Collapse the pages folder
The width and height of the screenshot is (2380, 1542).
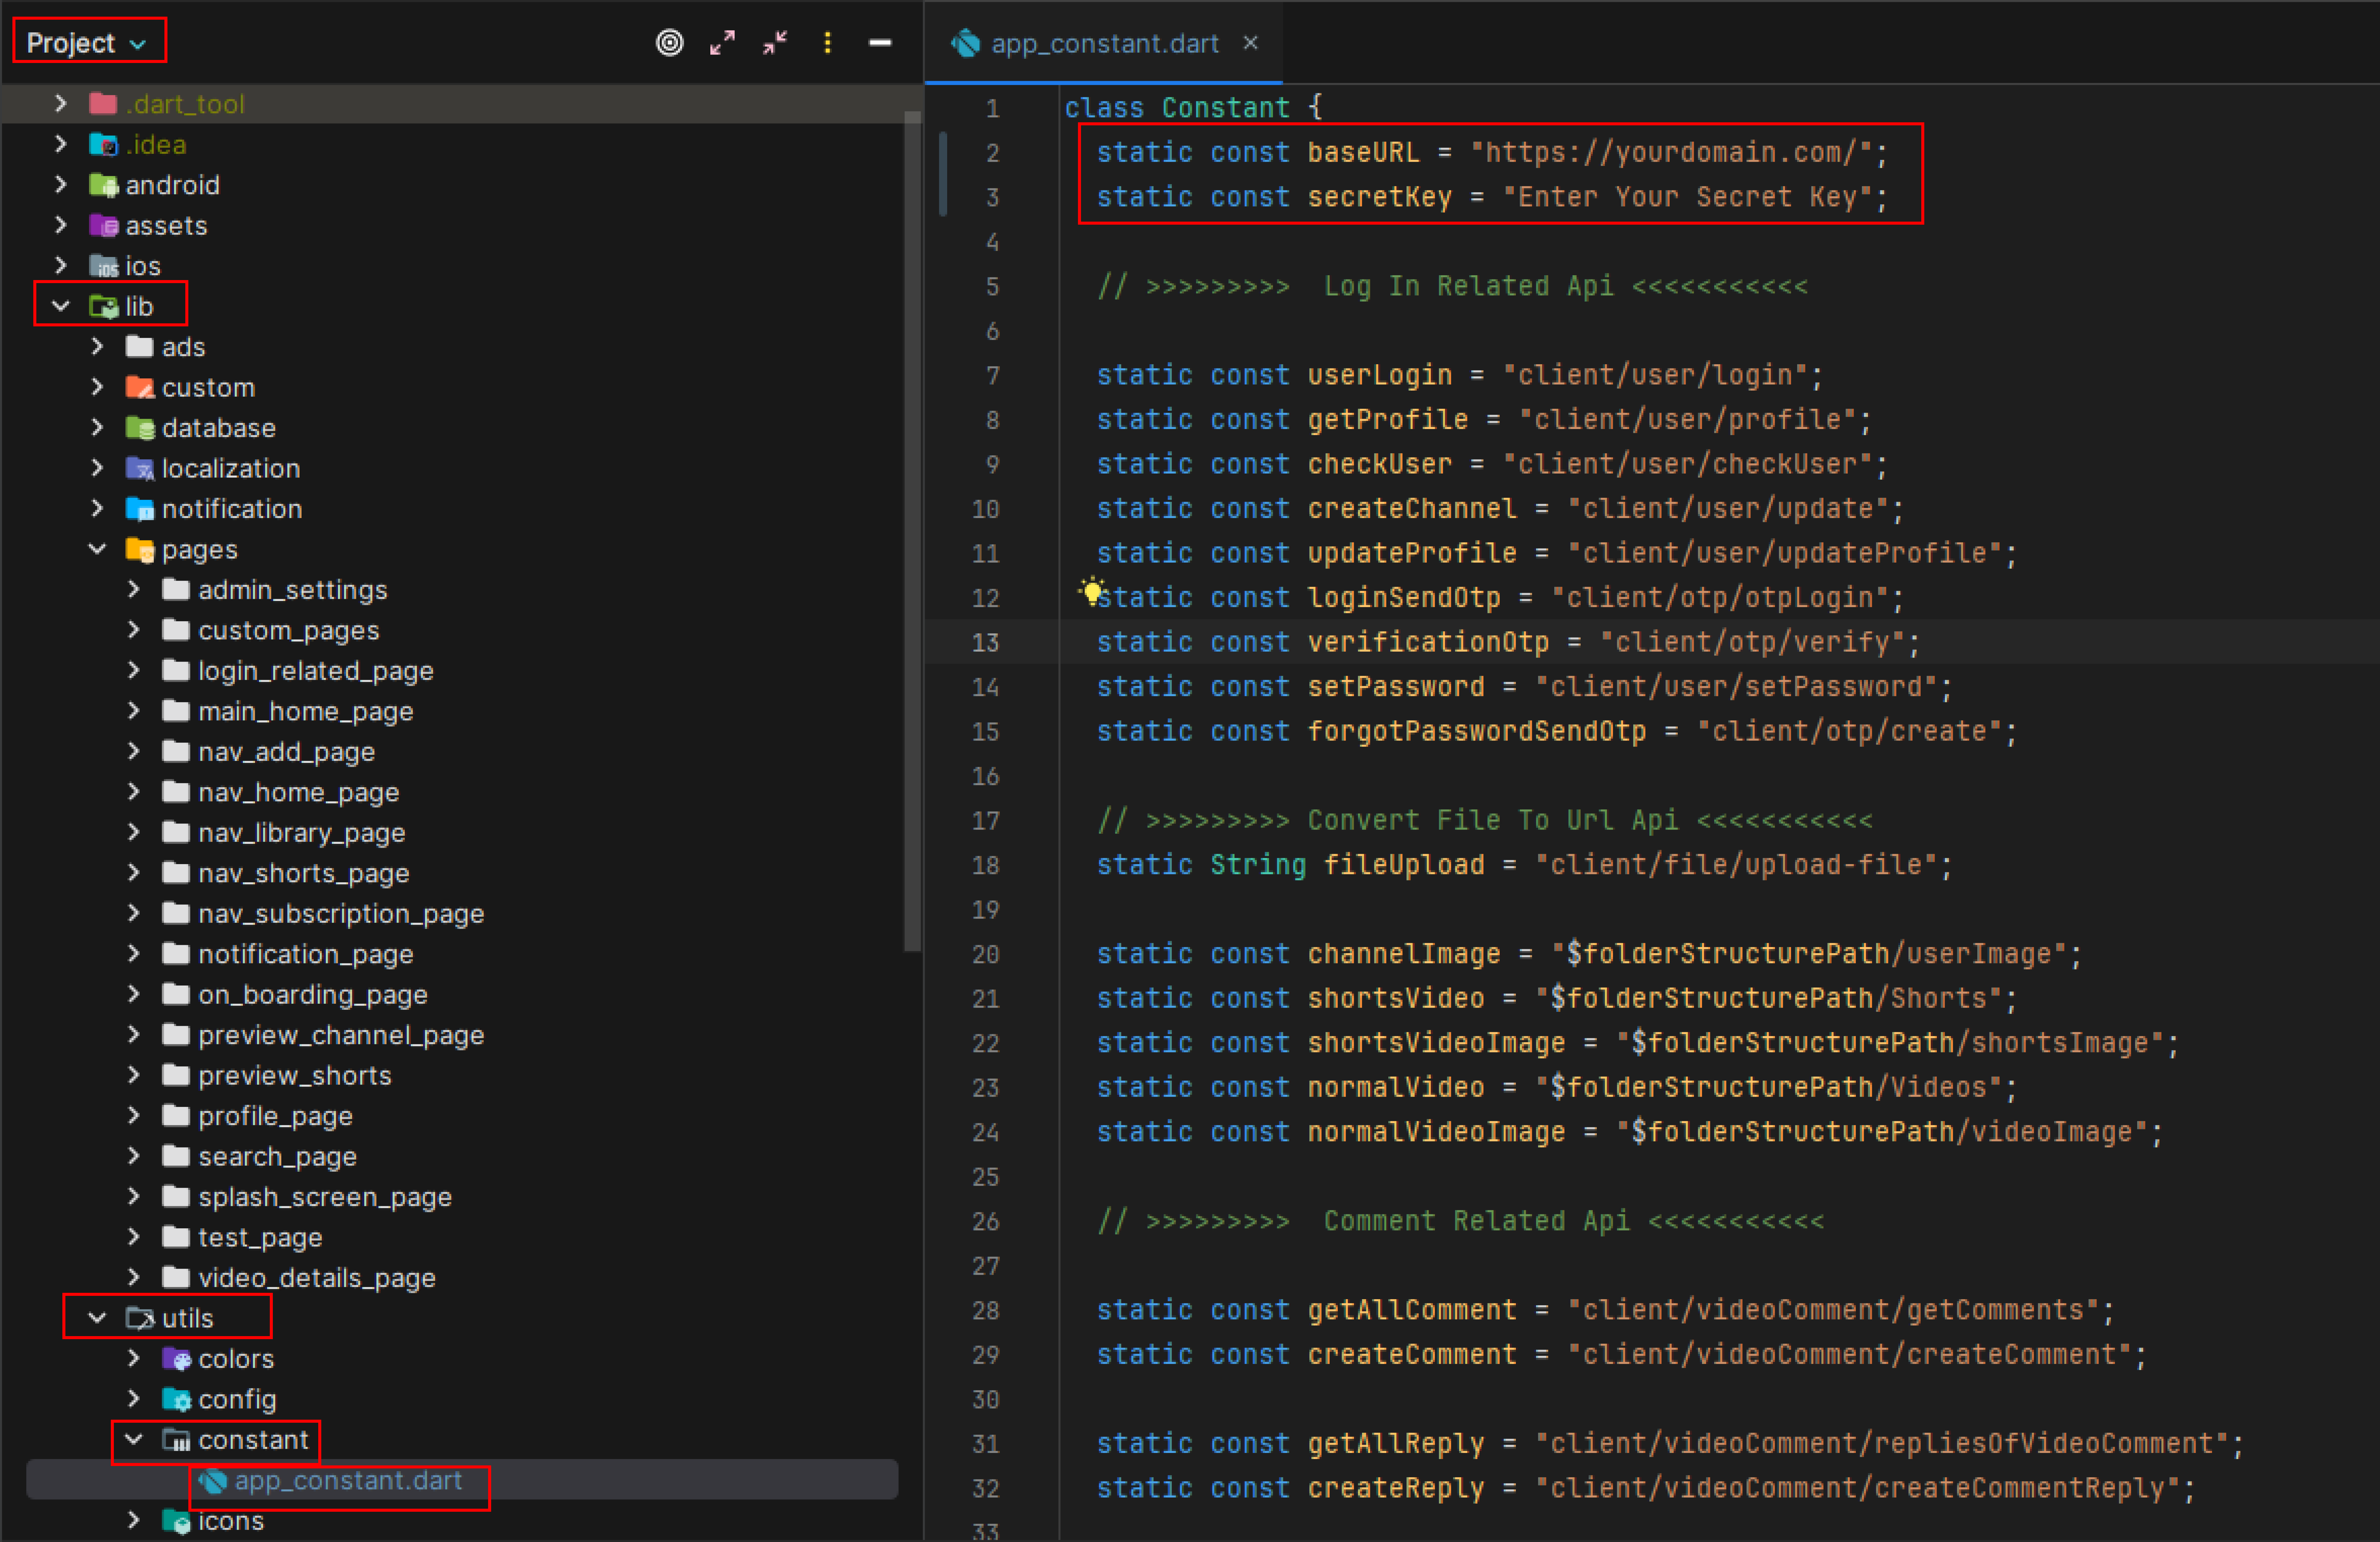97,549
